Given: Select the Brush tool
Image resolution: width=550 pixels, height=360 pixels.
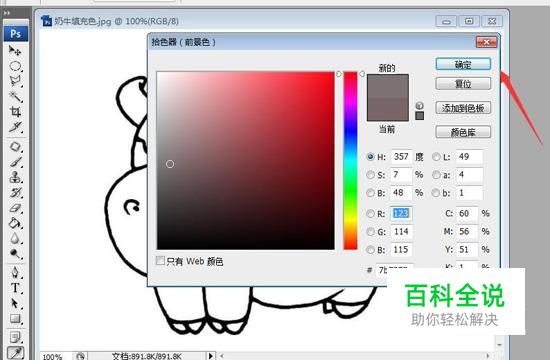Looking at the screenshot, I should [15, 162].
